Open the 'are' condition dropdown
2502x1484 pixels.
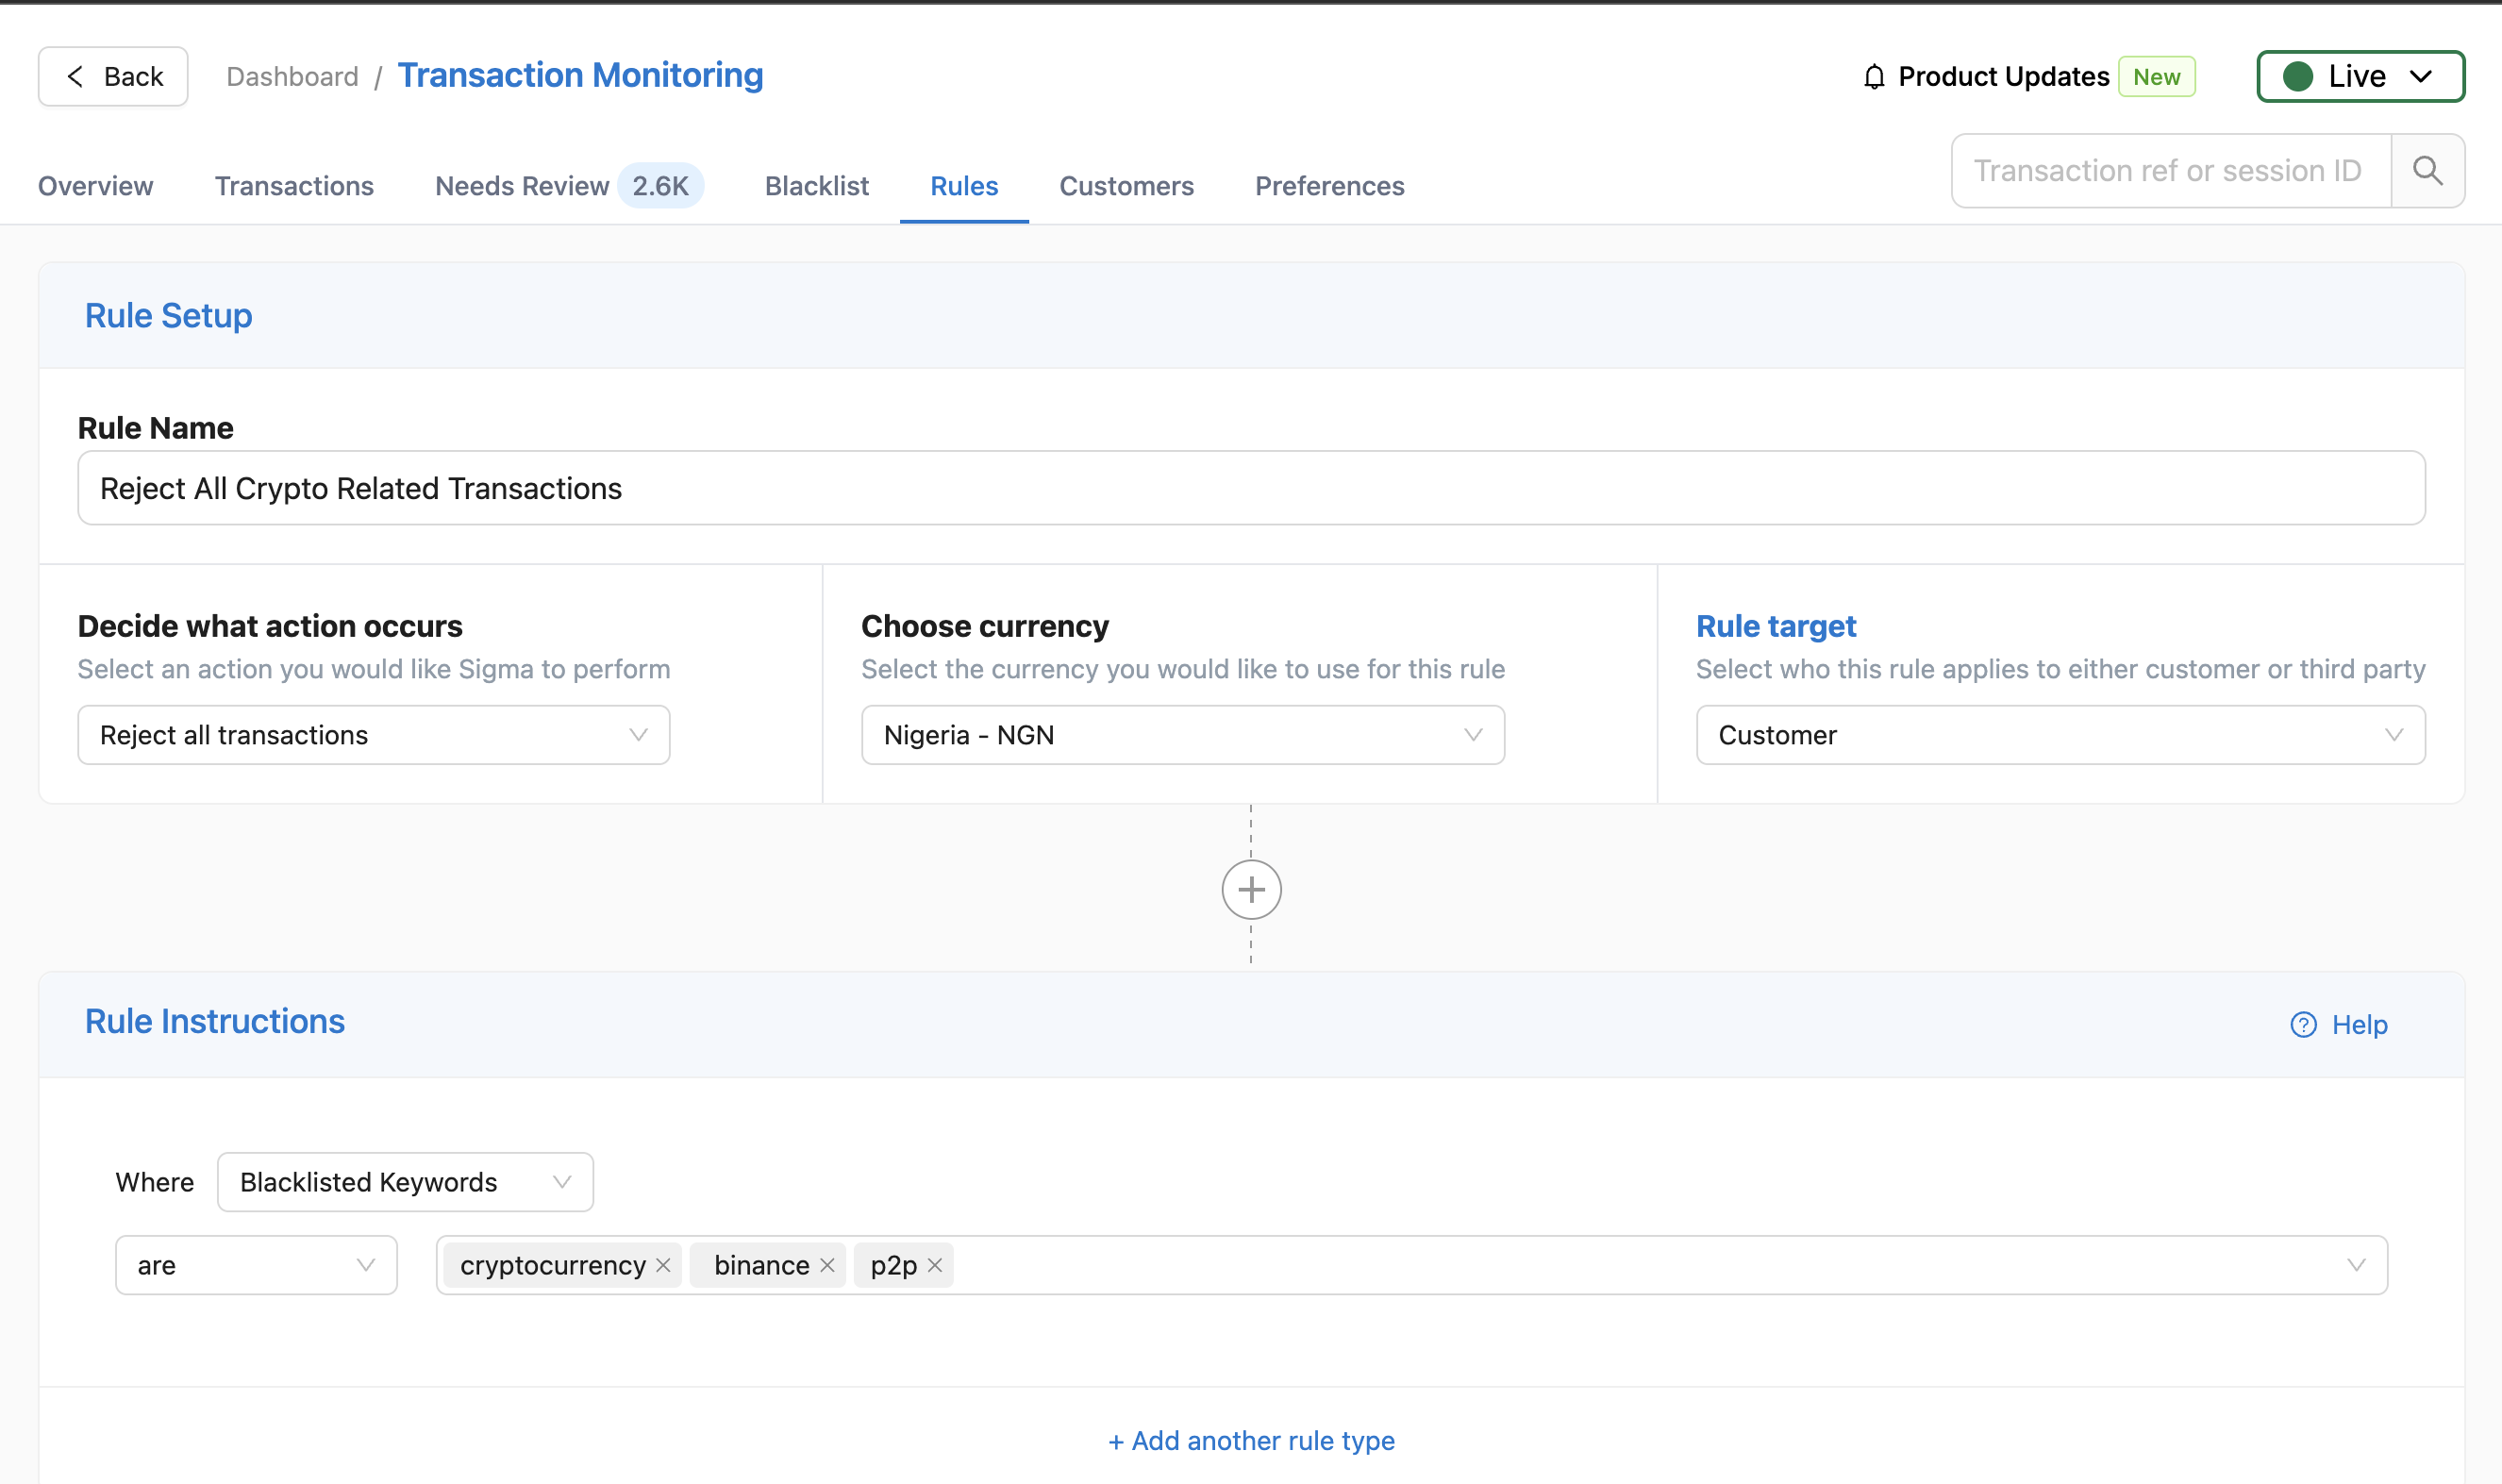coord(256,1265)
